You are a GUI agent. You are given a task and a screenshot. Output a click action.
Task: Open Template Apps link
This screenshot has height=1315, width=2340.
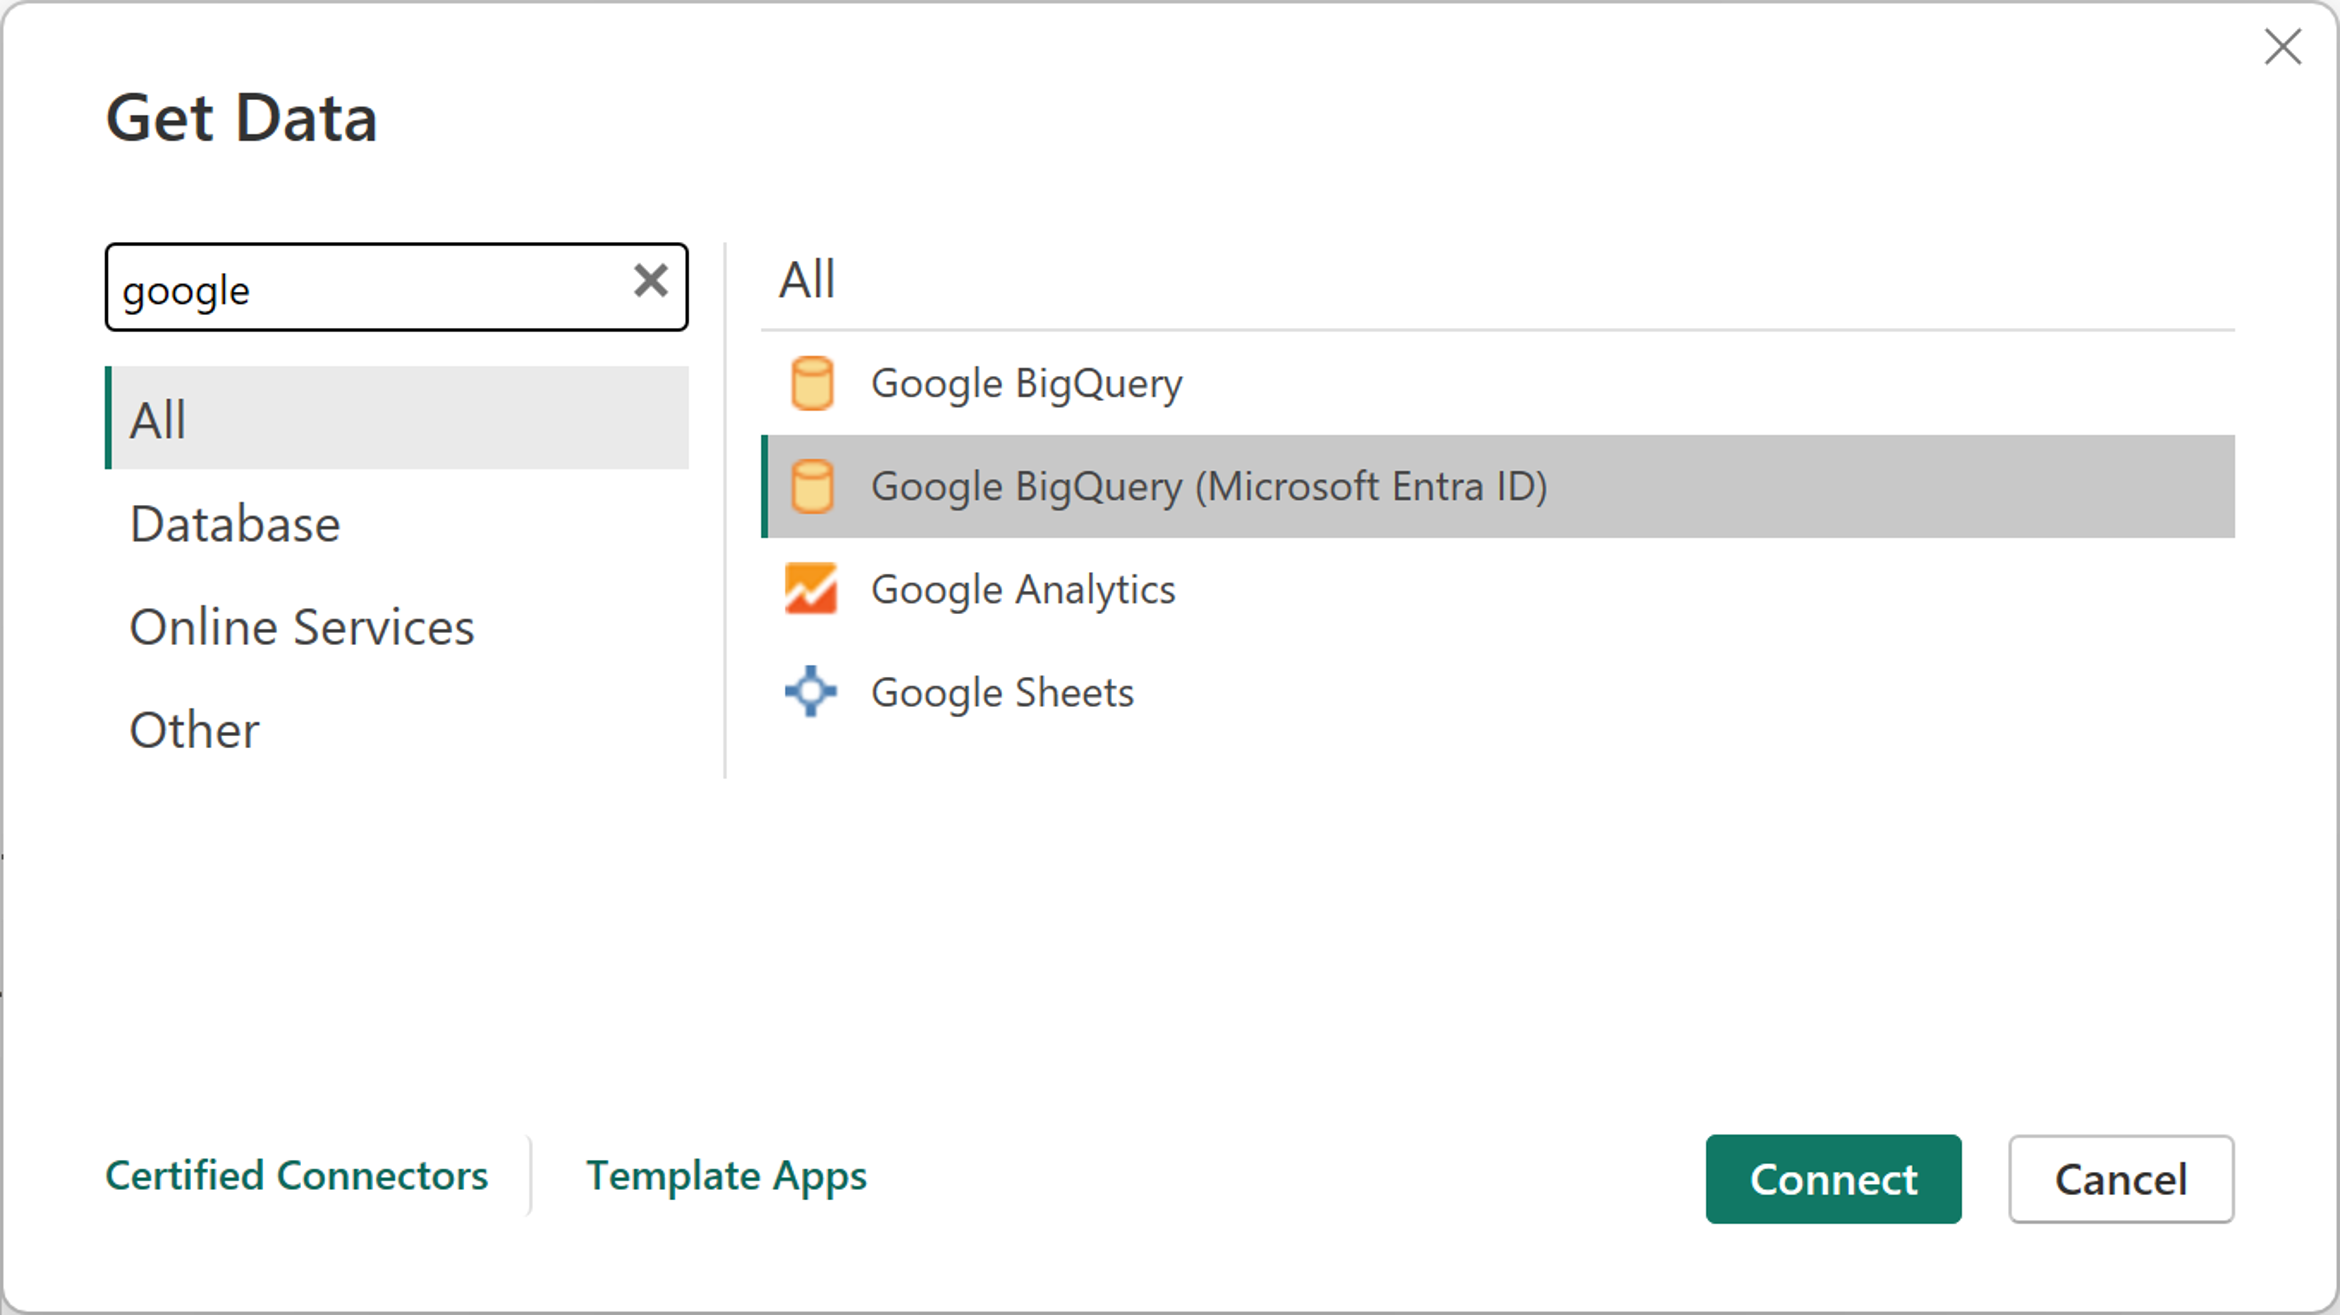pos(725,1175)
